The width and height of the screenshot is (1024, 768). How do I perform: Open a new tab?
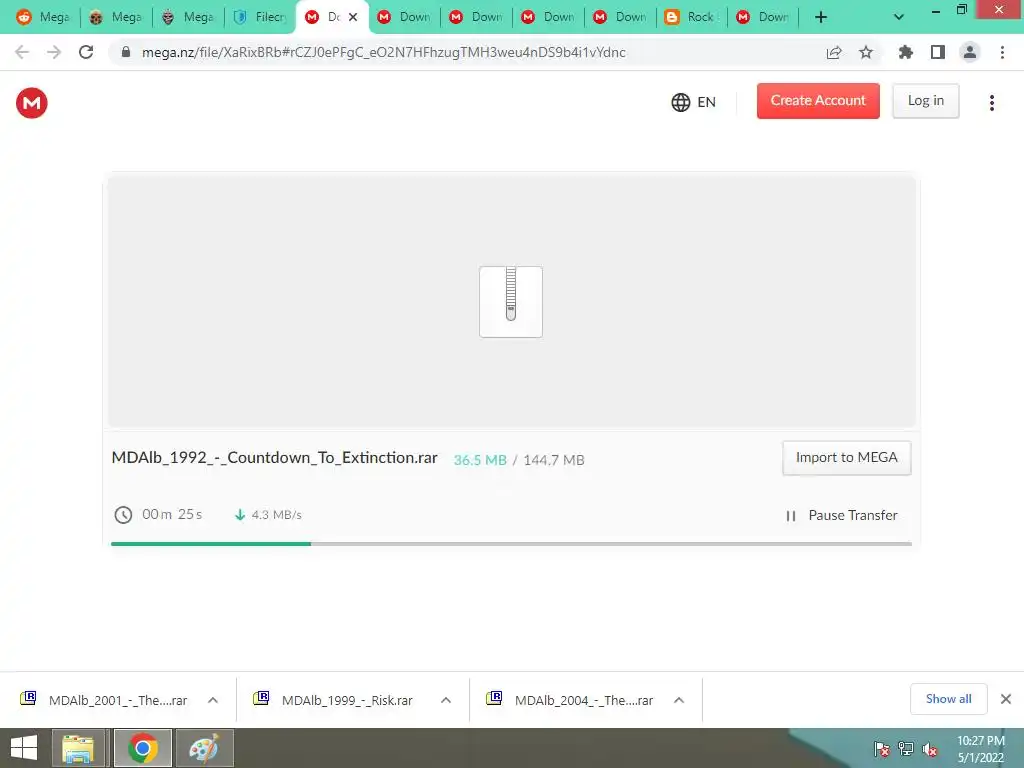tap(821, 18)
